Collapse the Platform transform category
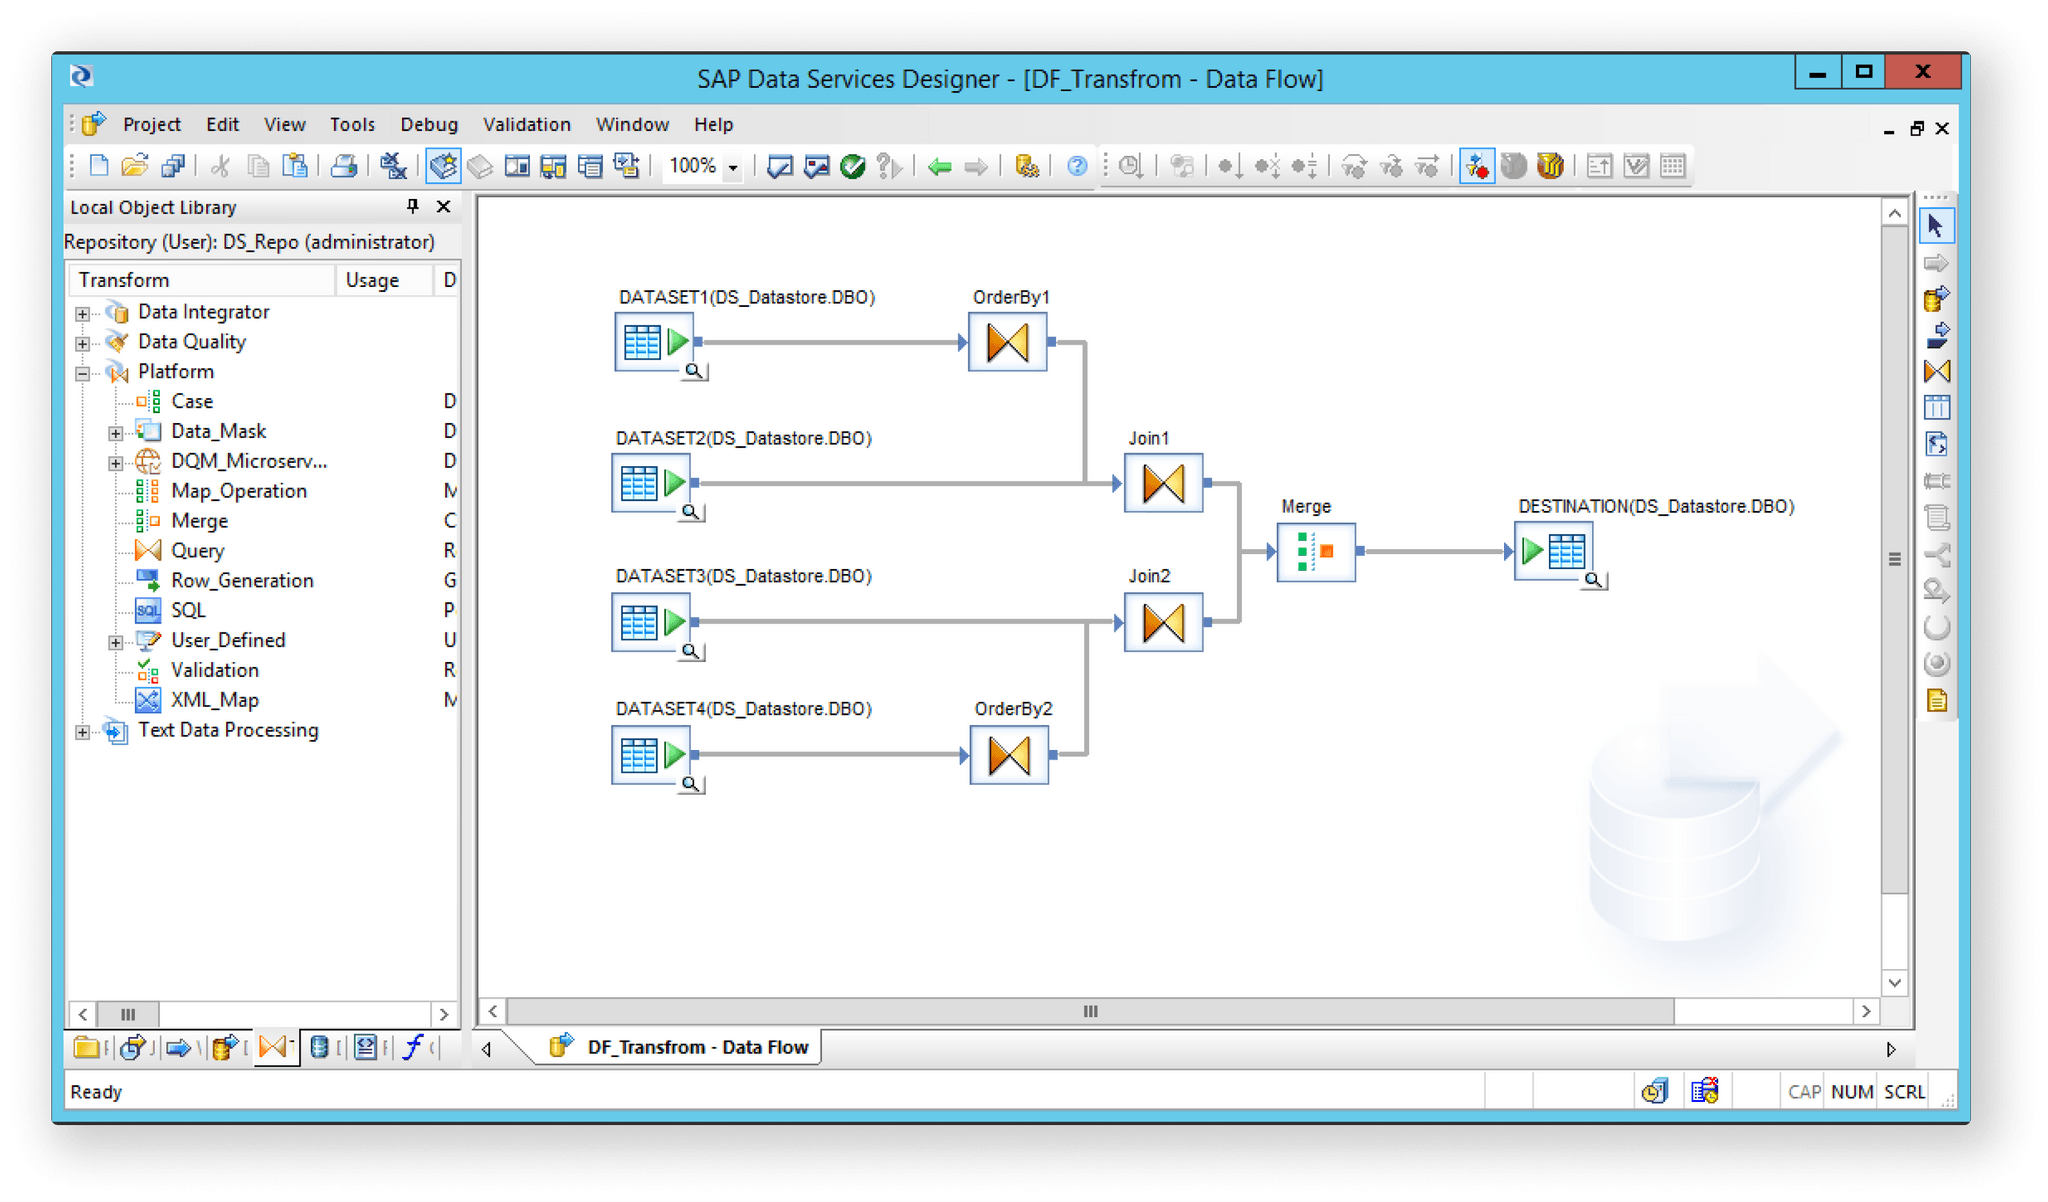 click(x=83, y=371)
